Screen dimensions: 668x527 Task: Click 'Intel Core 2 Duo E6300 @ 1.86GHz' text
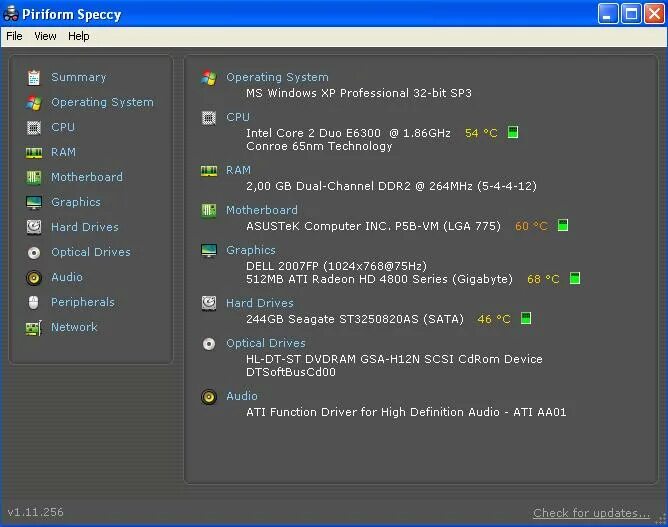(348, 133)
